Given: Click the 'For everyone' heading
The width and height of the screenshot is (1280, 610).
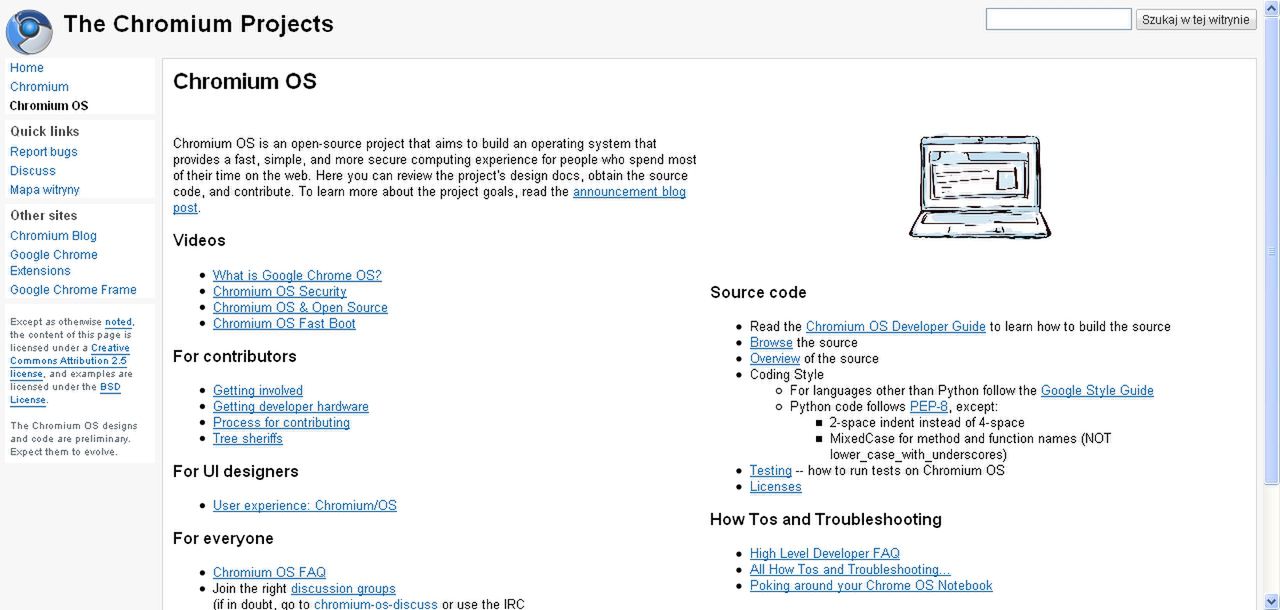Looking at the screenshot, I should coord(223,539).
